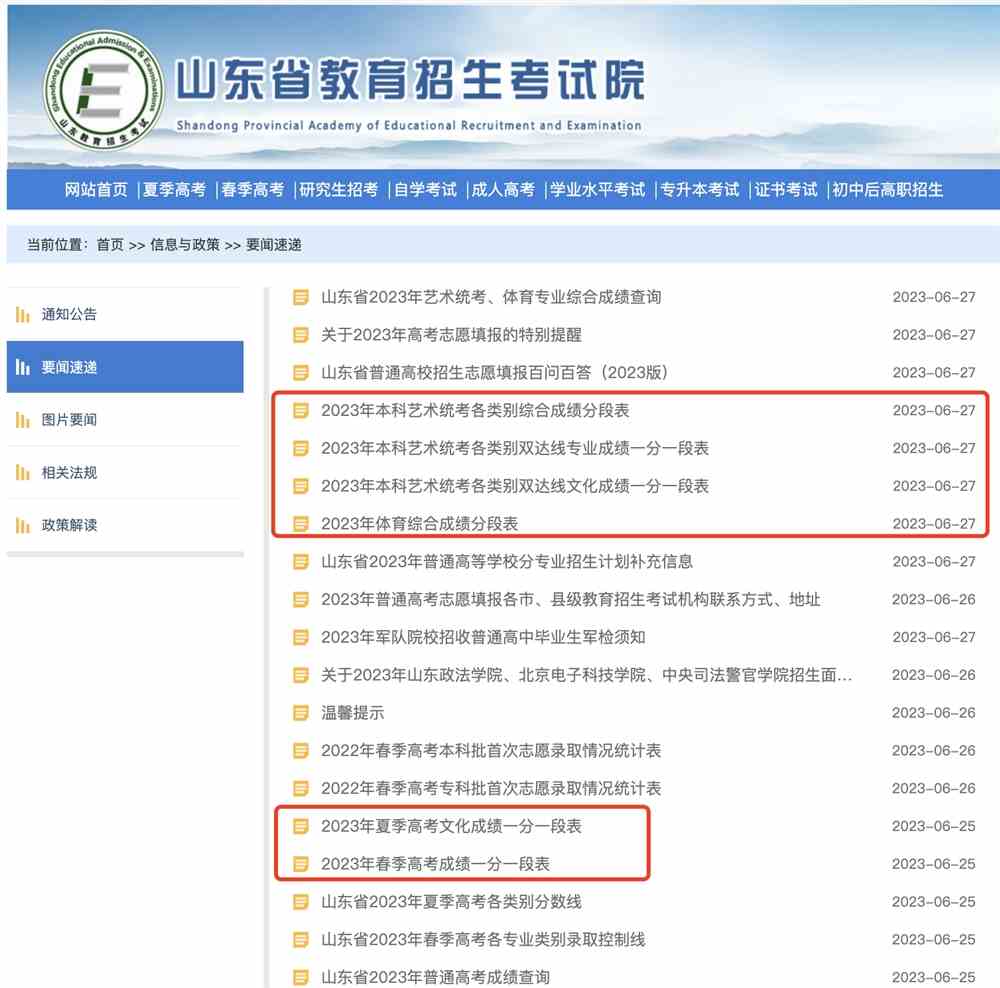Image resolution: width=1000 pixels, height=988 pixels.
Task: Open 2023年体育综合成绩分段表 article
Action: (x=420, y=524)
